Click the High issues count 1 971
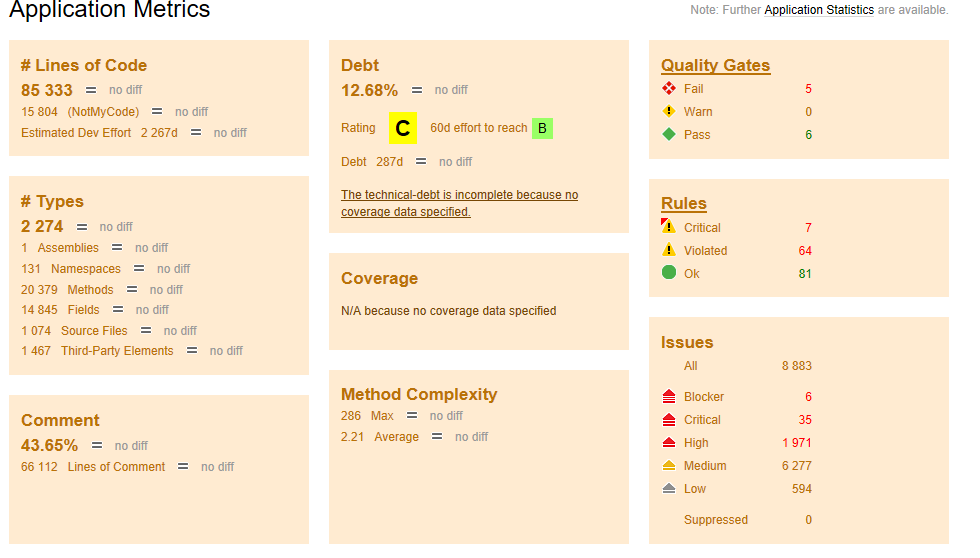 797,443
